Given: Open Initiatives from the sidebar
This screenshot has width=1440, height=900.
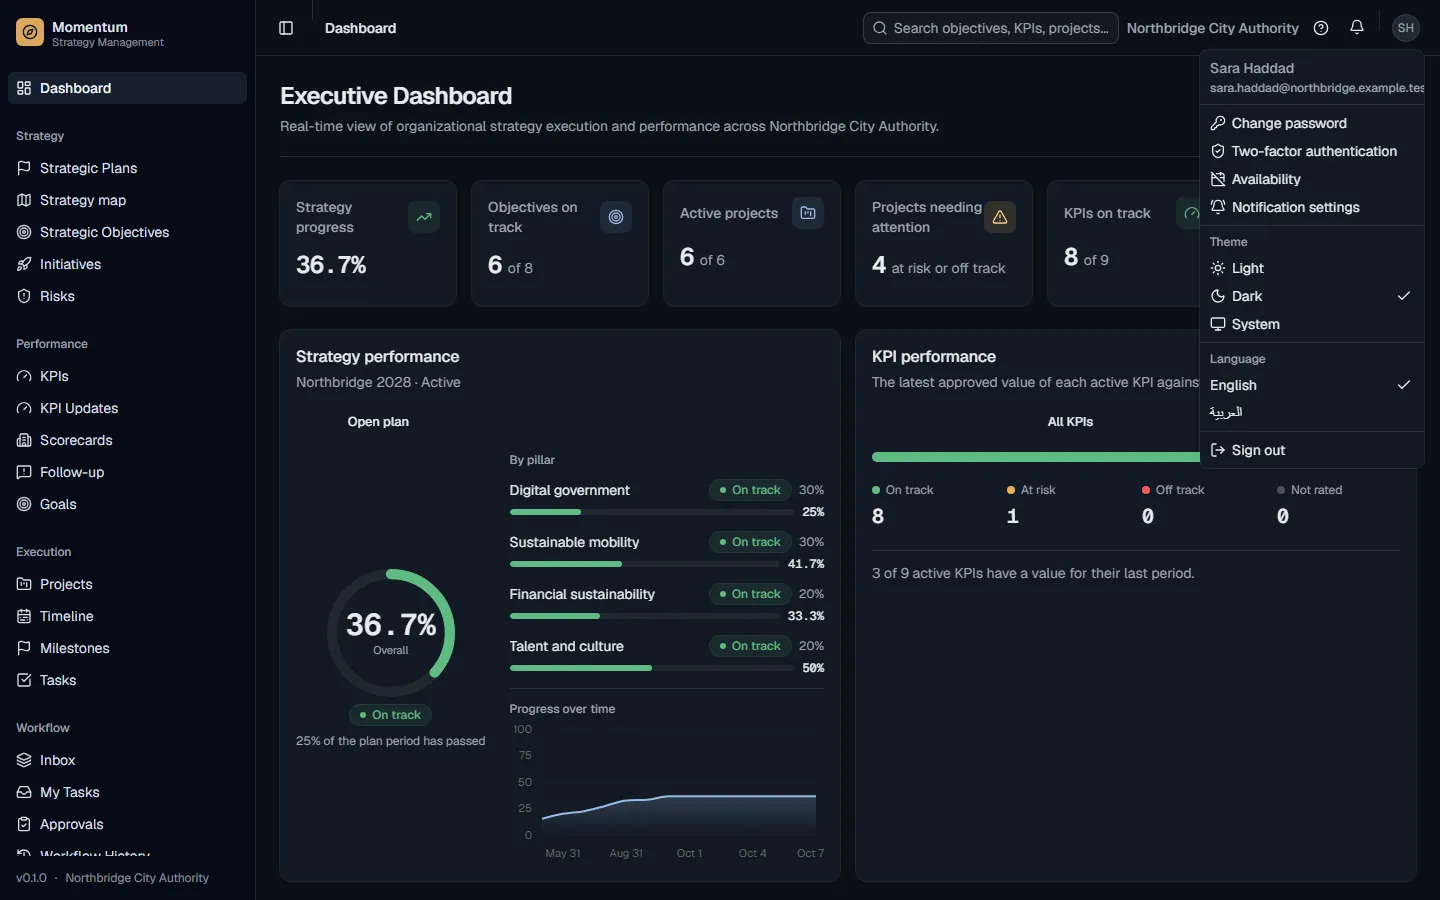Looking at the screenshot, I should 127,264.
